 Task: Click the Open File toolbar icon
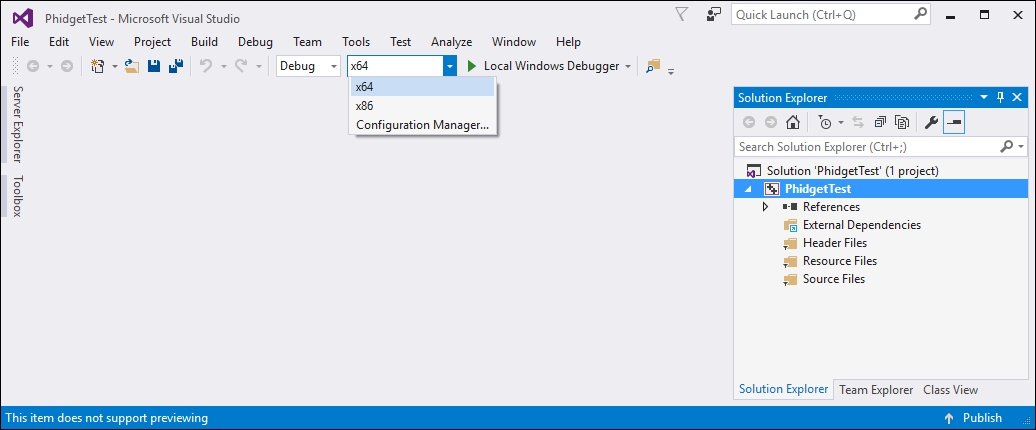pos(132,66)
